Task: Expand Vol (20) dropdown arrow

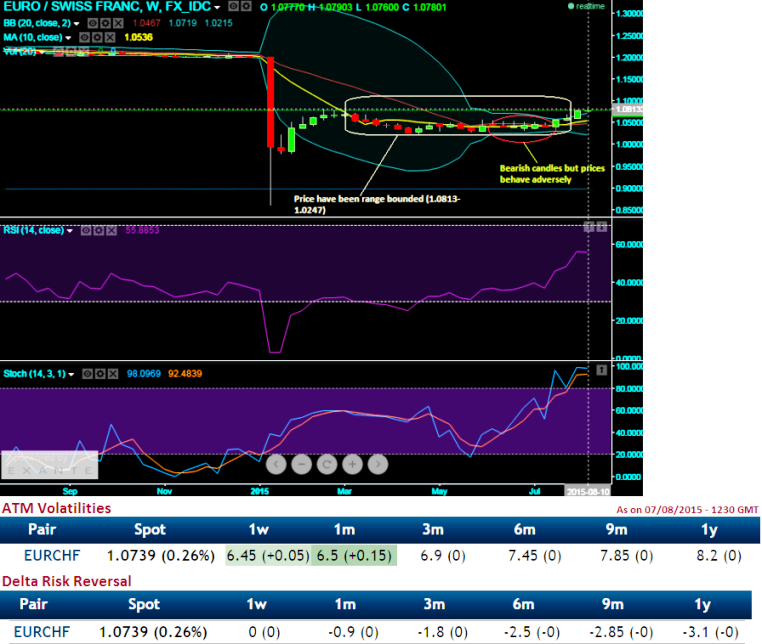Action: tap(42, 52)
